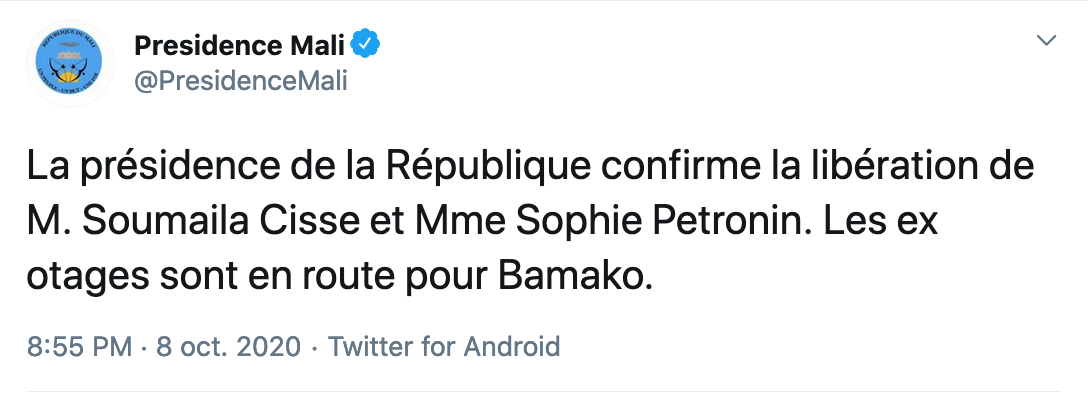Click the 8 oct. 2020 date
Image resolution: width=1088 pixels, height=394 pixels.
click(x=228, y=345)
